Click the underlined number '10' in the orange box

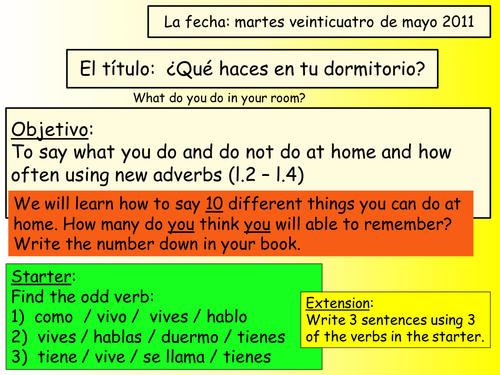(x=214, y=203)
